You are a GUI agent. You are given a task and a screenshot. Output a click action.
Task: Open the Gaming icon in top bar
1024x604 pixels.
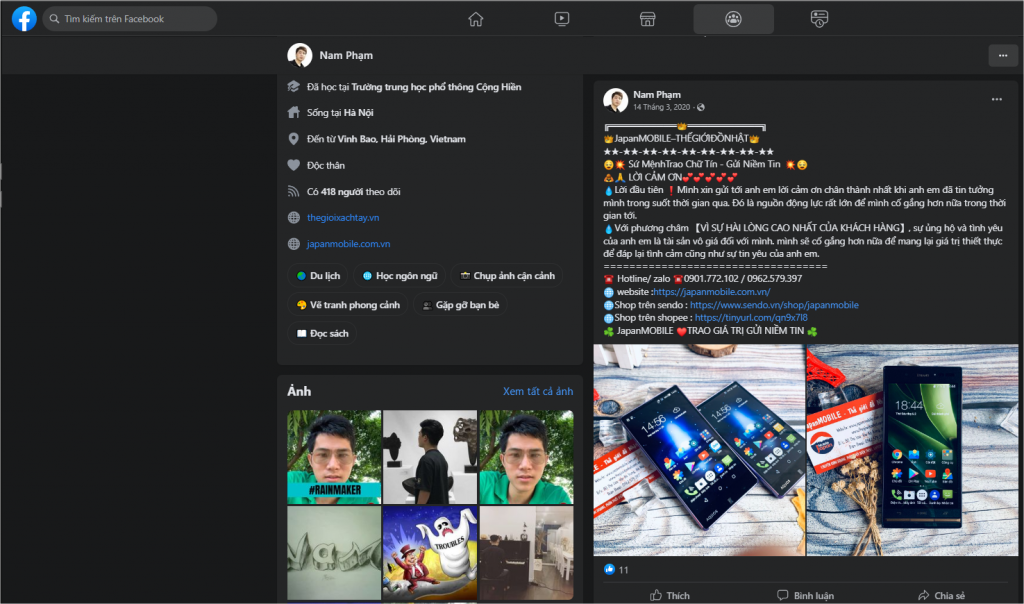click(x=819, y=19)
